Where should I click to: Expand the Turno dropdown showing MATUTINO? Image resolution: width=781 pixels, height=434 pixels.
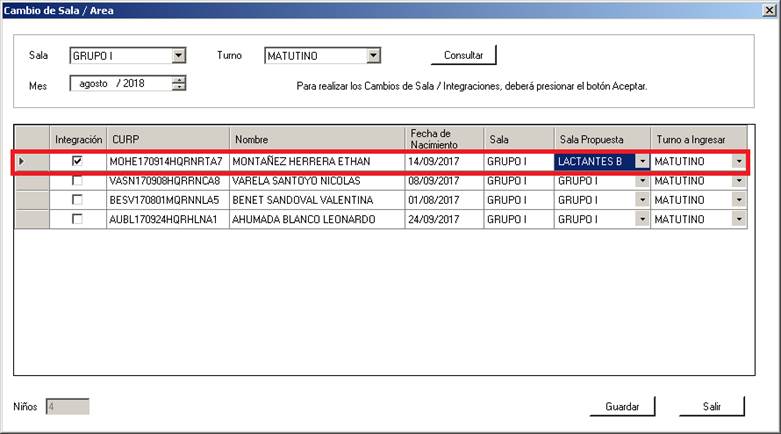coord(373,57)
